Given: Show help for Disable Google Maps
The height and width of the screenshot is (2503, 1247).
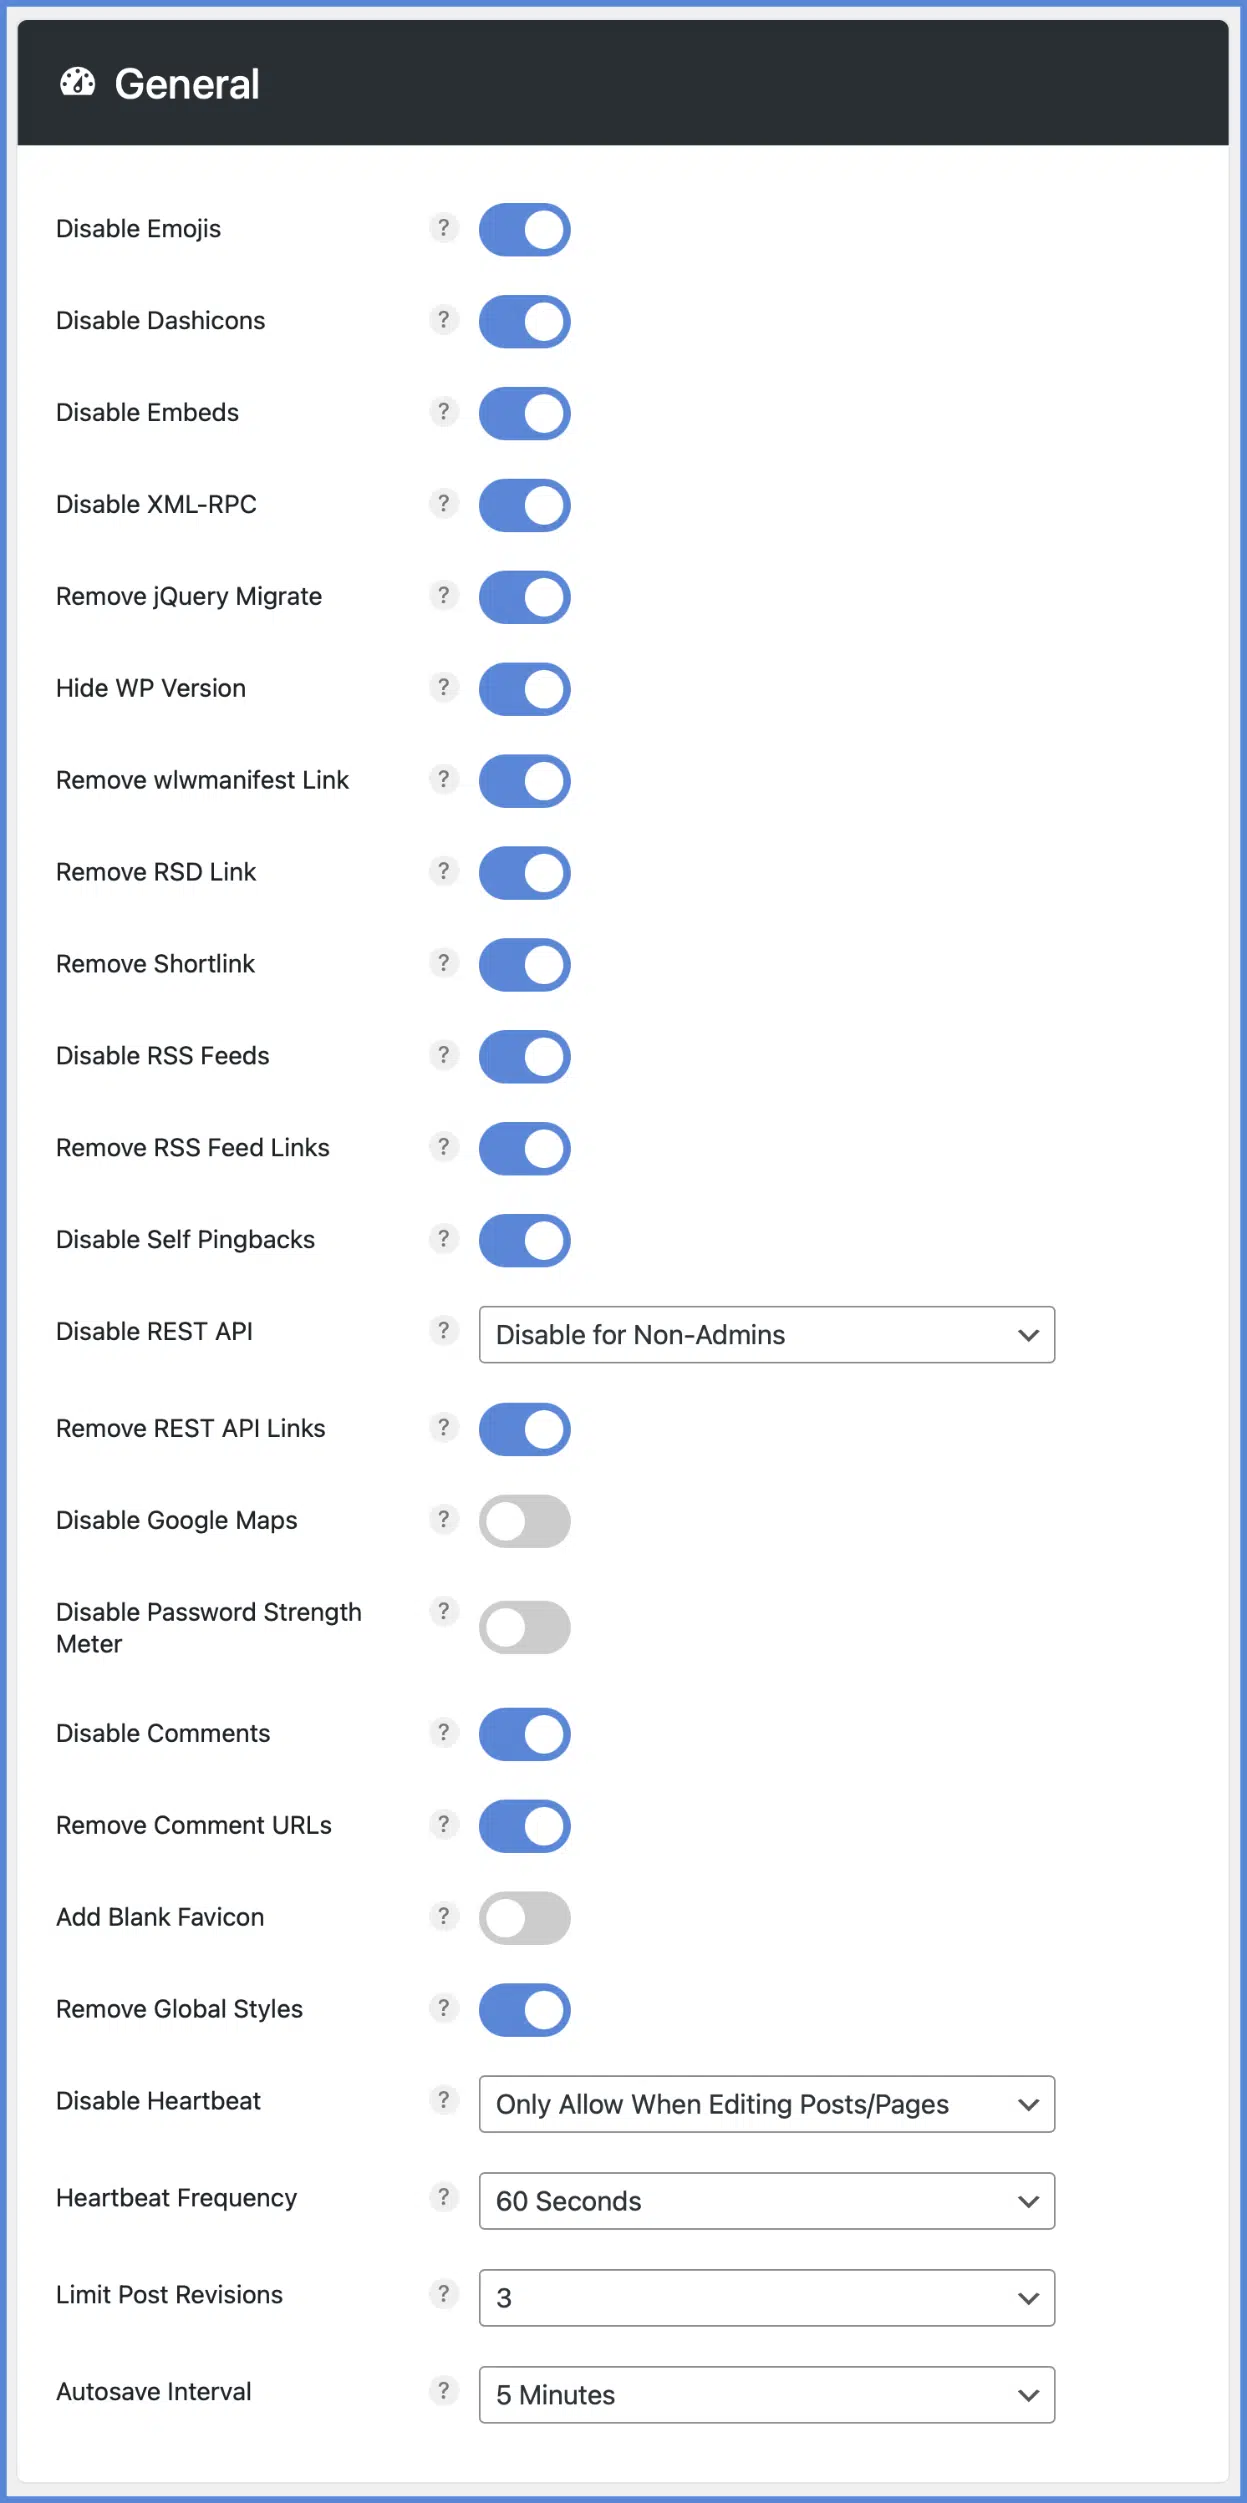Looking at the screenshot, I should (443, 1519).
